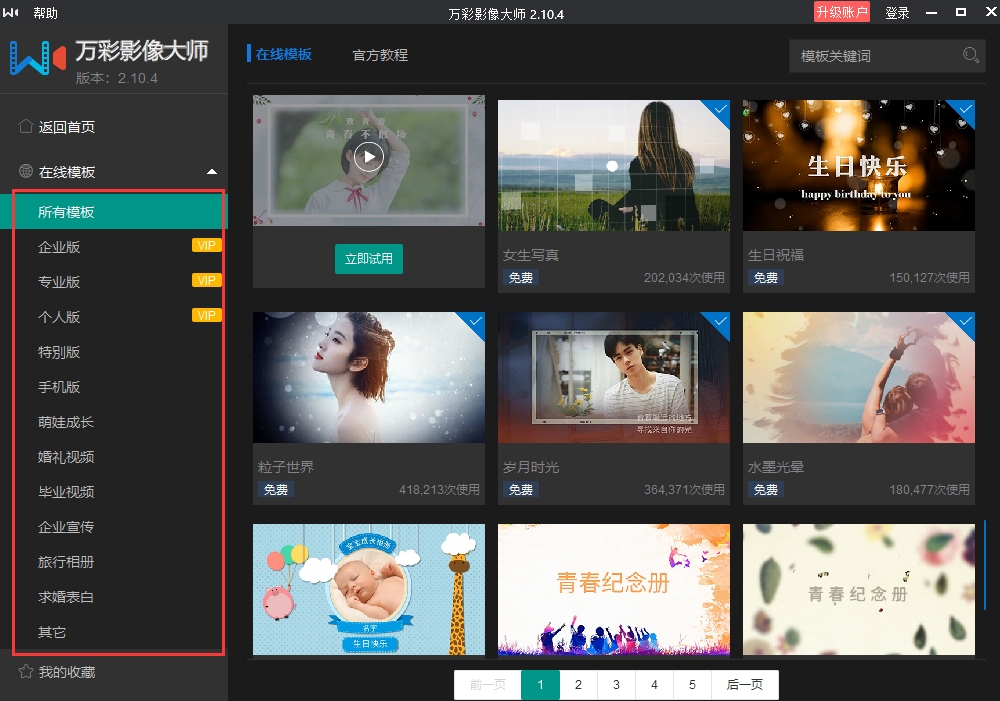Click the 升级账户 button
The width and height of the screenshot is (1000, 701).
[840, 13]
